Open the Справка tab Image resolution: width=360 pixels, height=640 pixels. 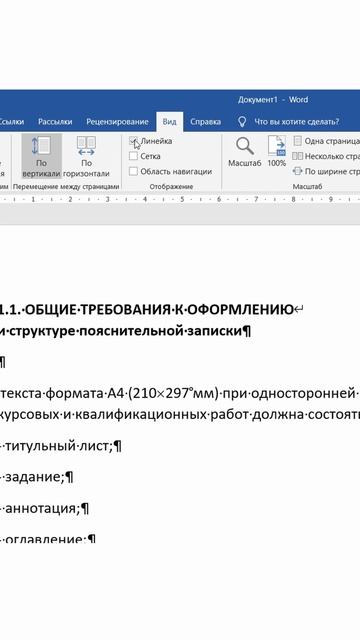pos(205,122)
